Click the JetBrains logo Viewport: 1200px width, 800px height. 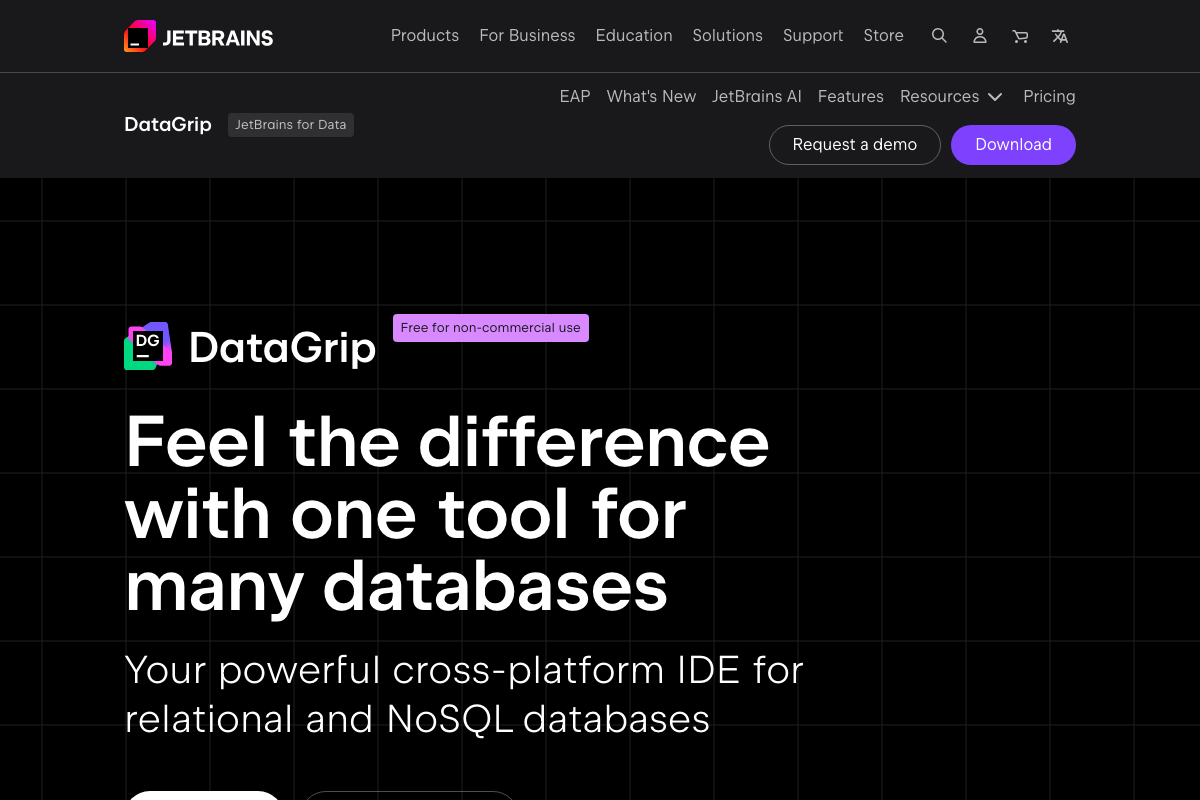[x=198, y=36]
